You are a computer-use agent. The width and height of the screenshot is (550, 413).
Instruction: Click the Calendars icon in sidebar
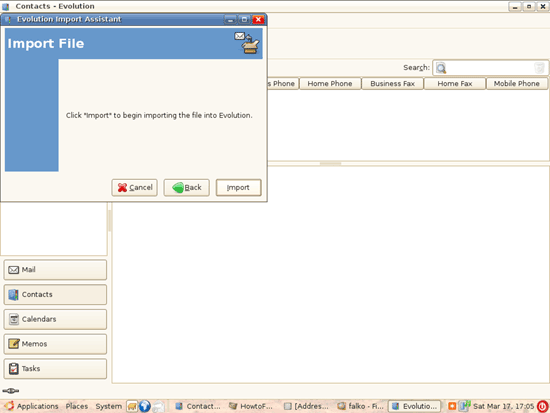[14, 319]
